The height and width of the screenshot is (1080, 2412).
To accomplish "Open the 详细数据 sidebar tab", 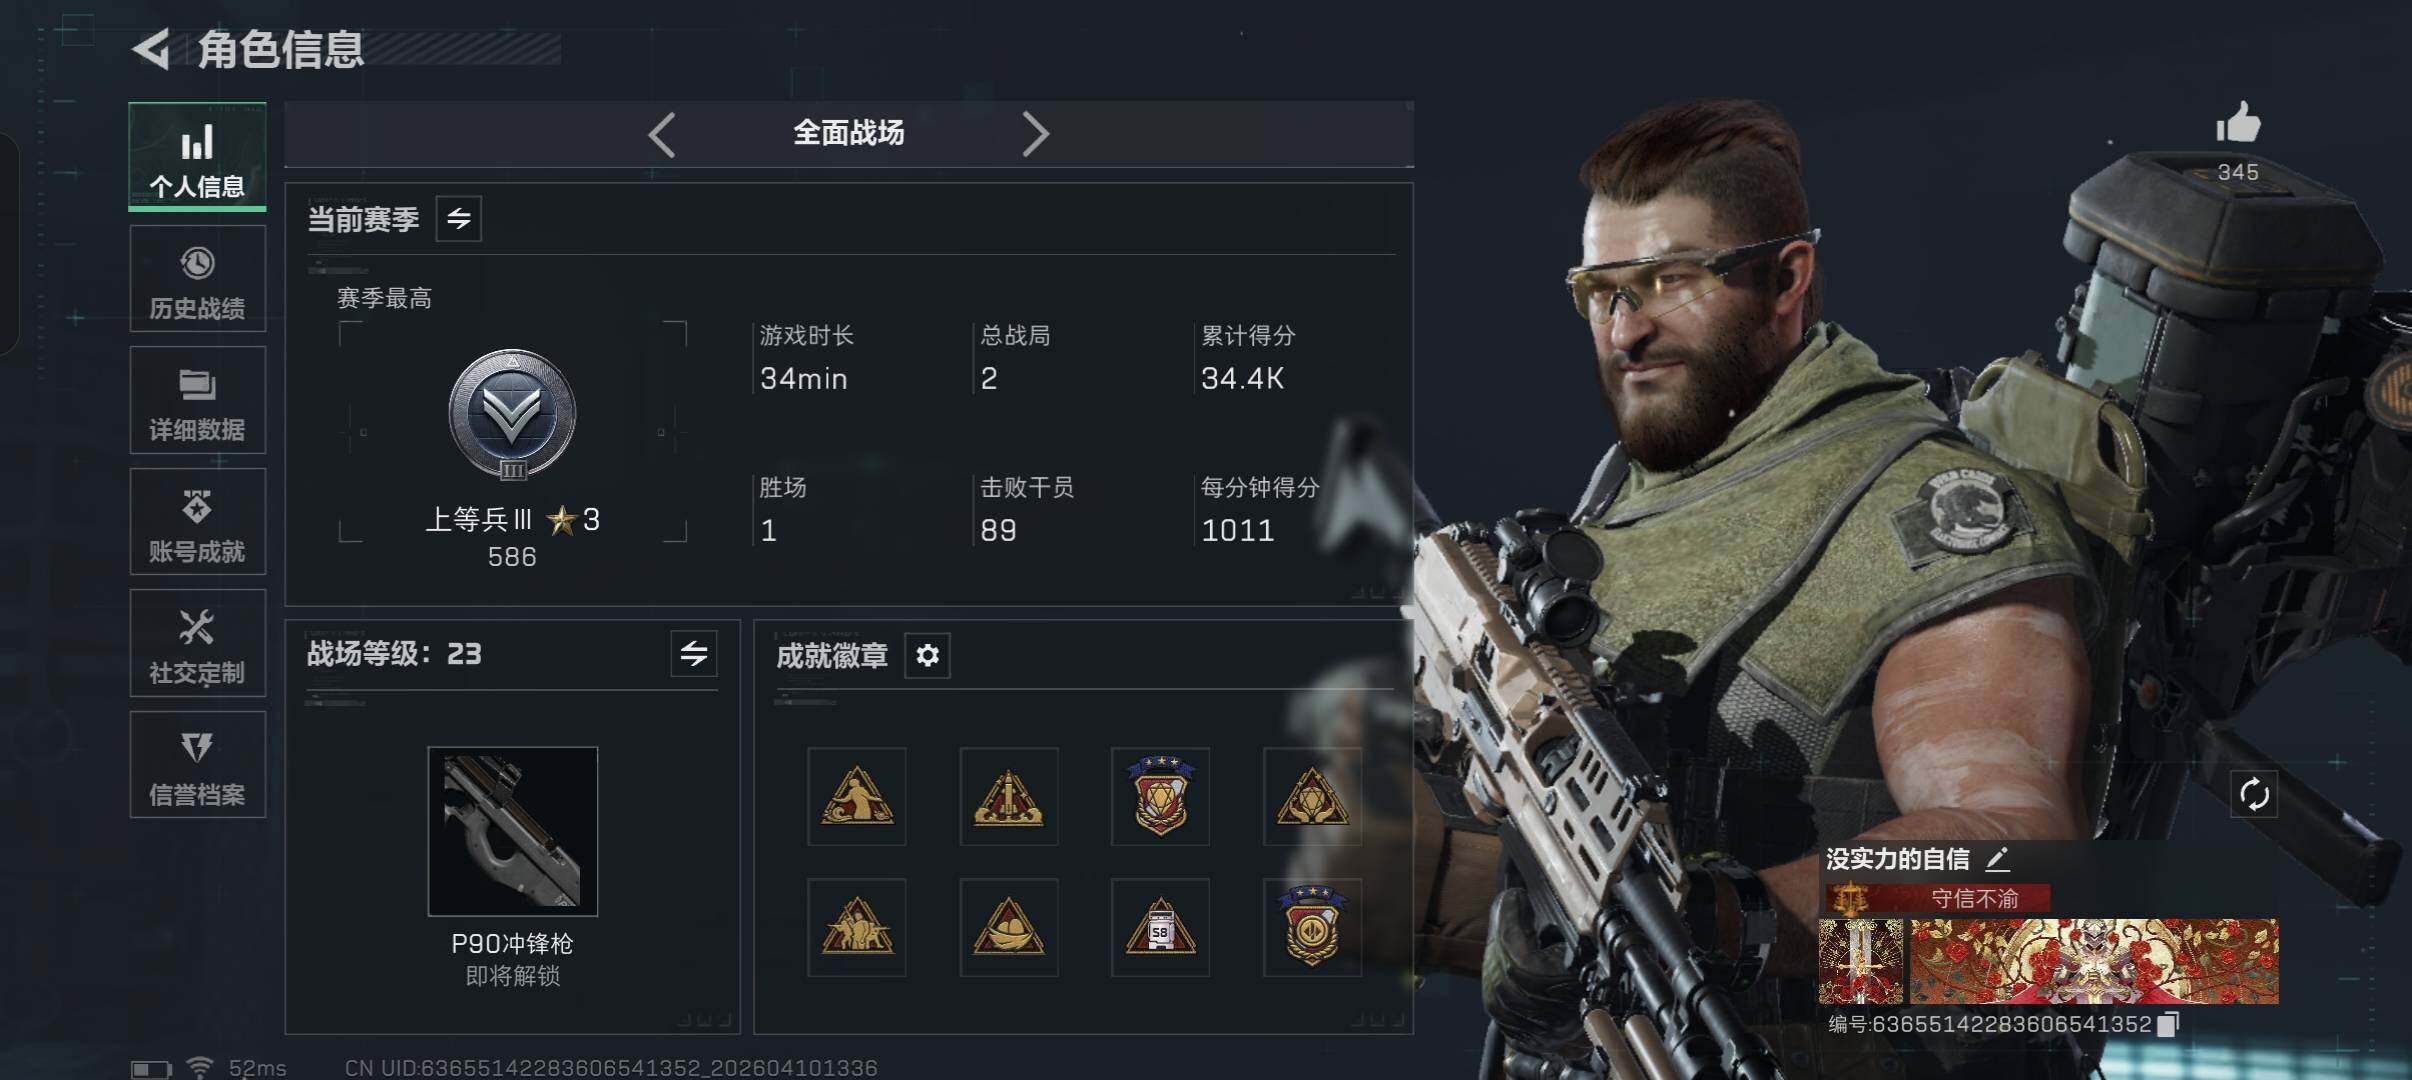I will click(x=197, y=400).
